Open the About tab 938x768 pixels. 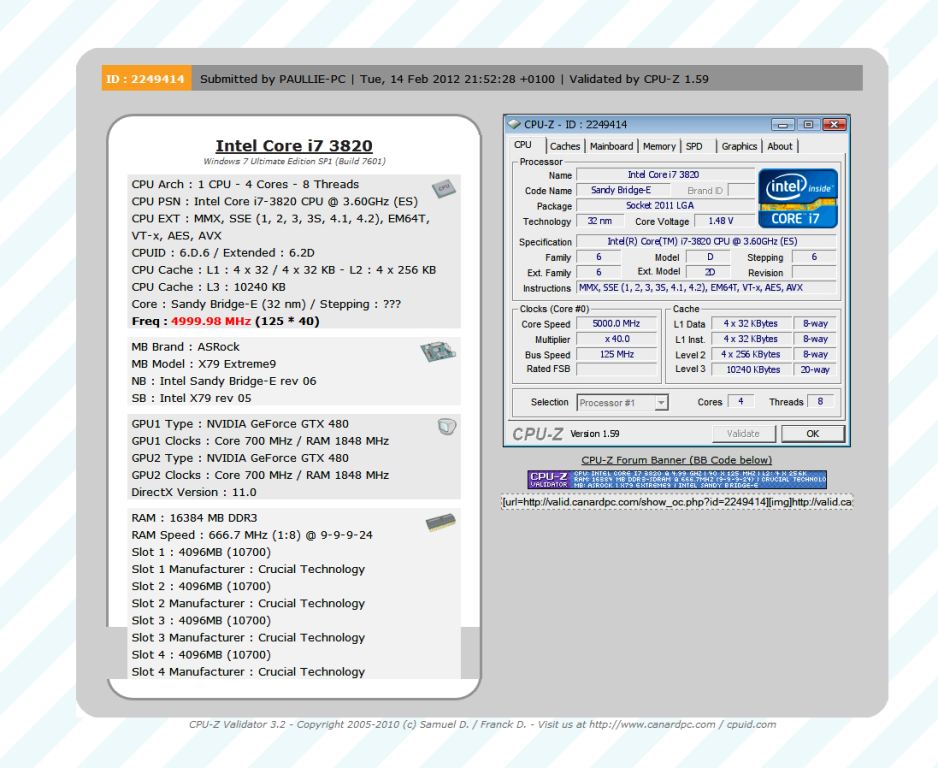click(780, 146)
